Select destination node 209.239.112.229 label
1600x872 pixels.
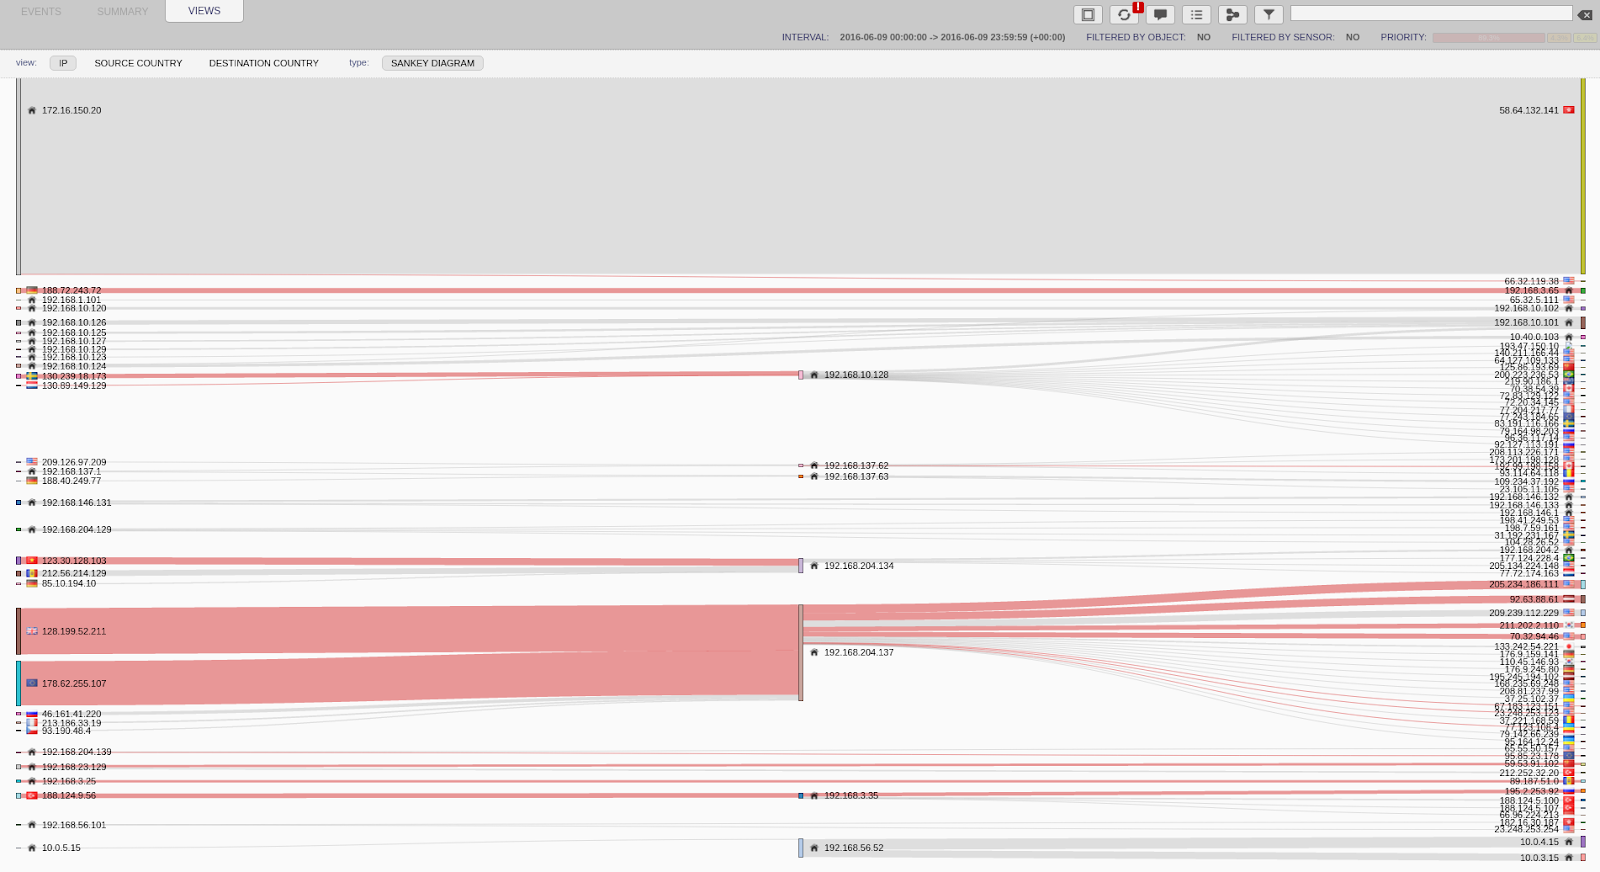point(1523,613)
